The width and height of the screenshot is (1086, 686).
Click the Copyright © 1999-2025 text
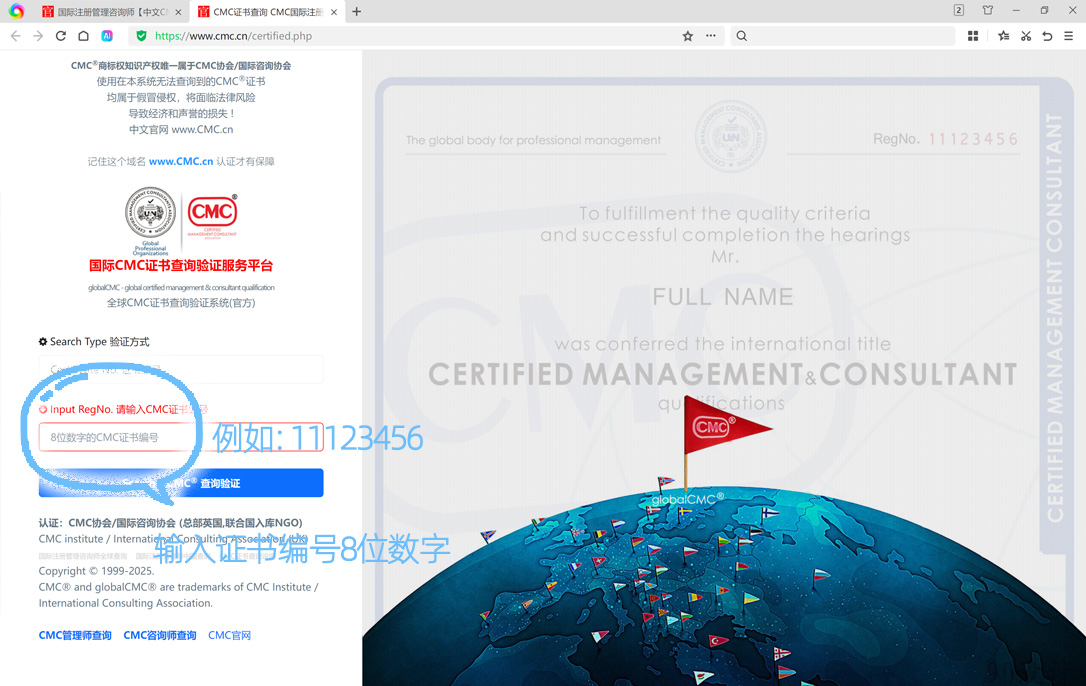[96, 571]
